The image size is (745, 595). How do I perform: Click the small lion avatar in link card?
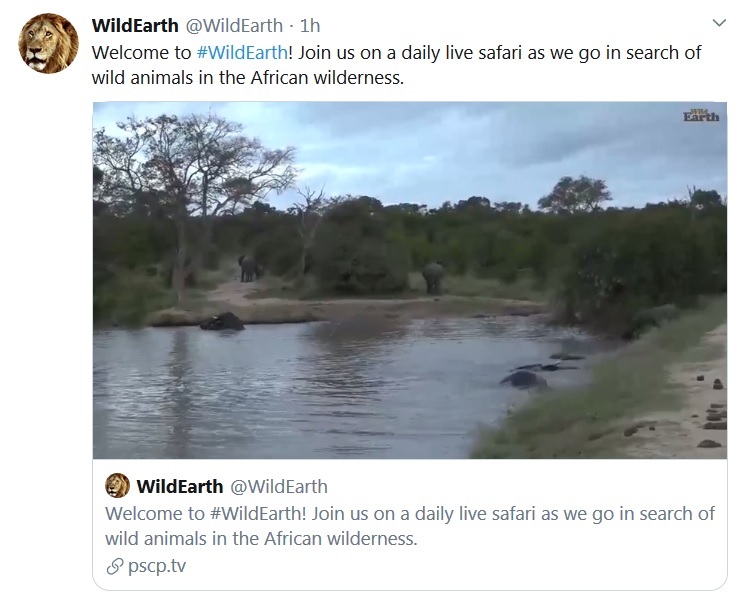point(117,486)
